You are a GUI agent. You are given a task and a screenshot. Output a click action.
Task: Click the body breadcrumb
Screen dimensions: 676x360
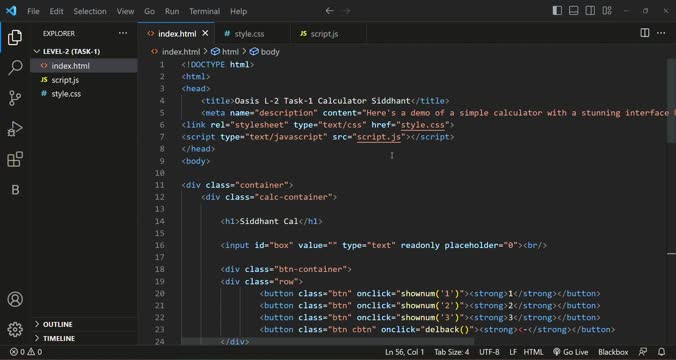click(265, 52)
